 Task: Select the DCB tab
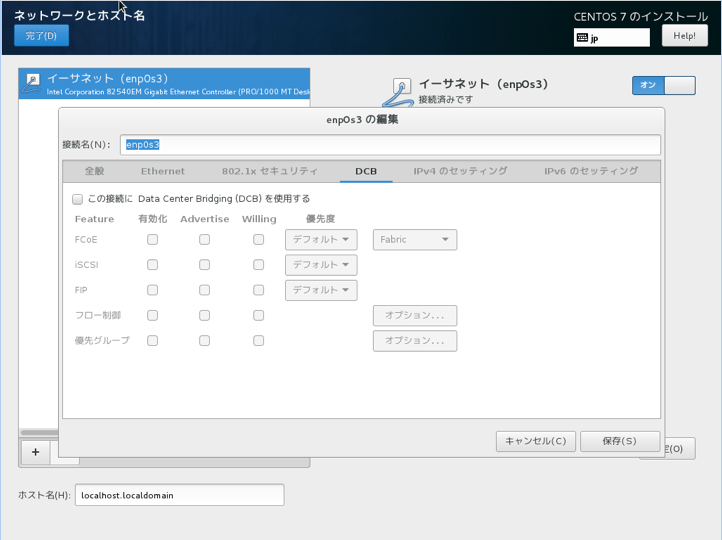coord(366,171)
